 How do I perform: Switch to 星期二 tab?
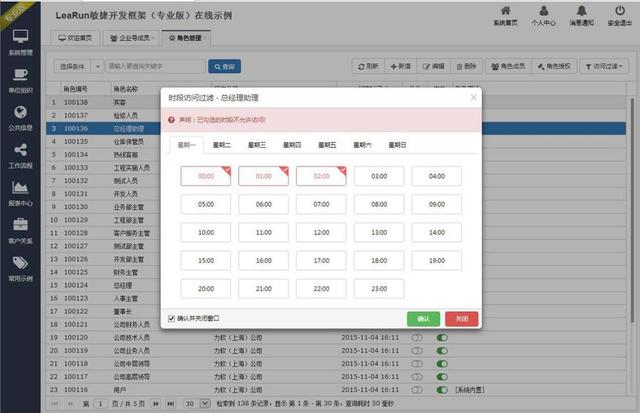tap(222, 145)
